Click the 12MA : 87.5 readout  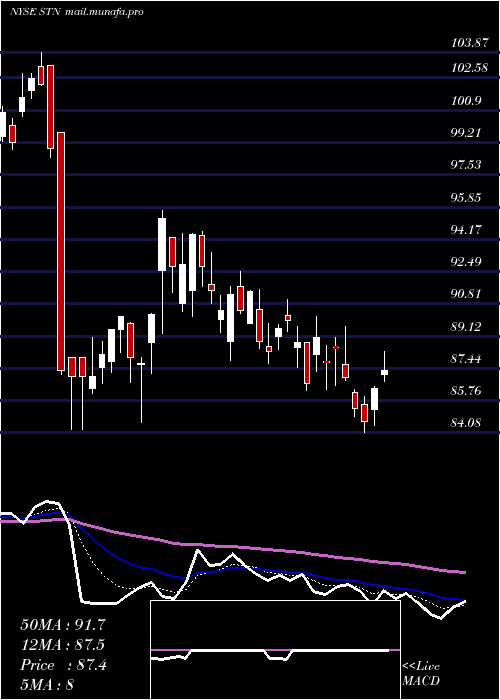(63, 645)
